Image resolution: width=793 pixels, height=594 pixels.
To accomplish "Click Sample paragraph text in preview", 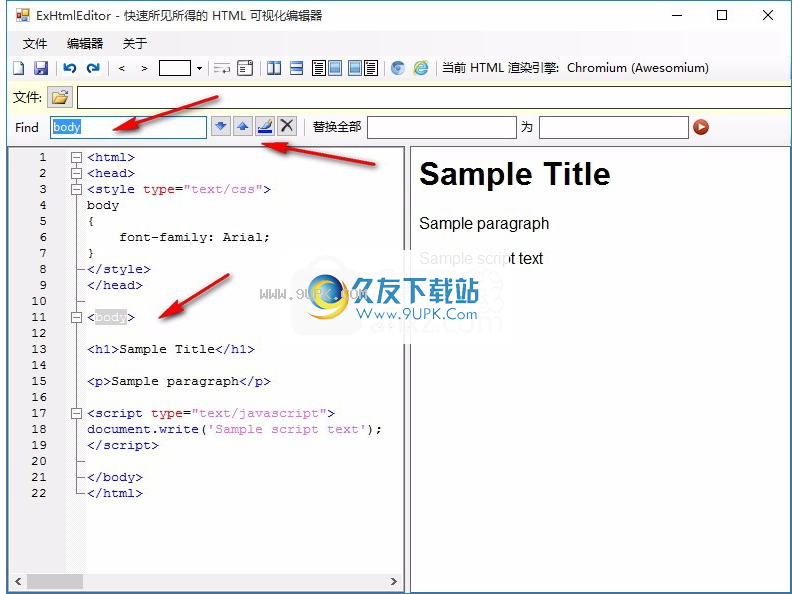I will click(484, 223).
